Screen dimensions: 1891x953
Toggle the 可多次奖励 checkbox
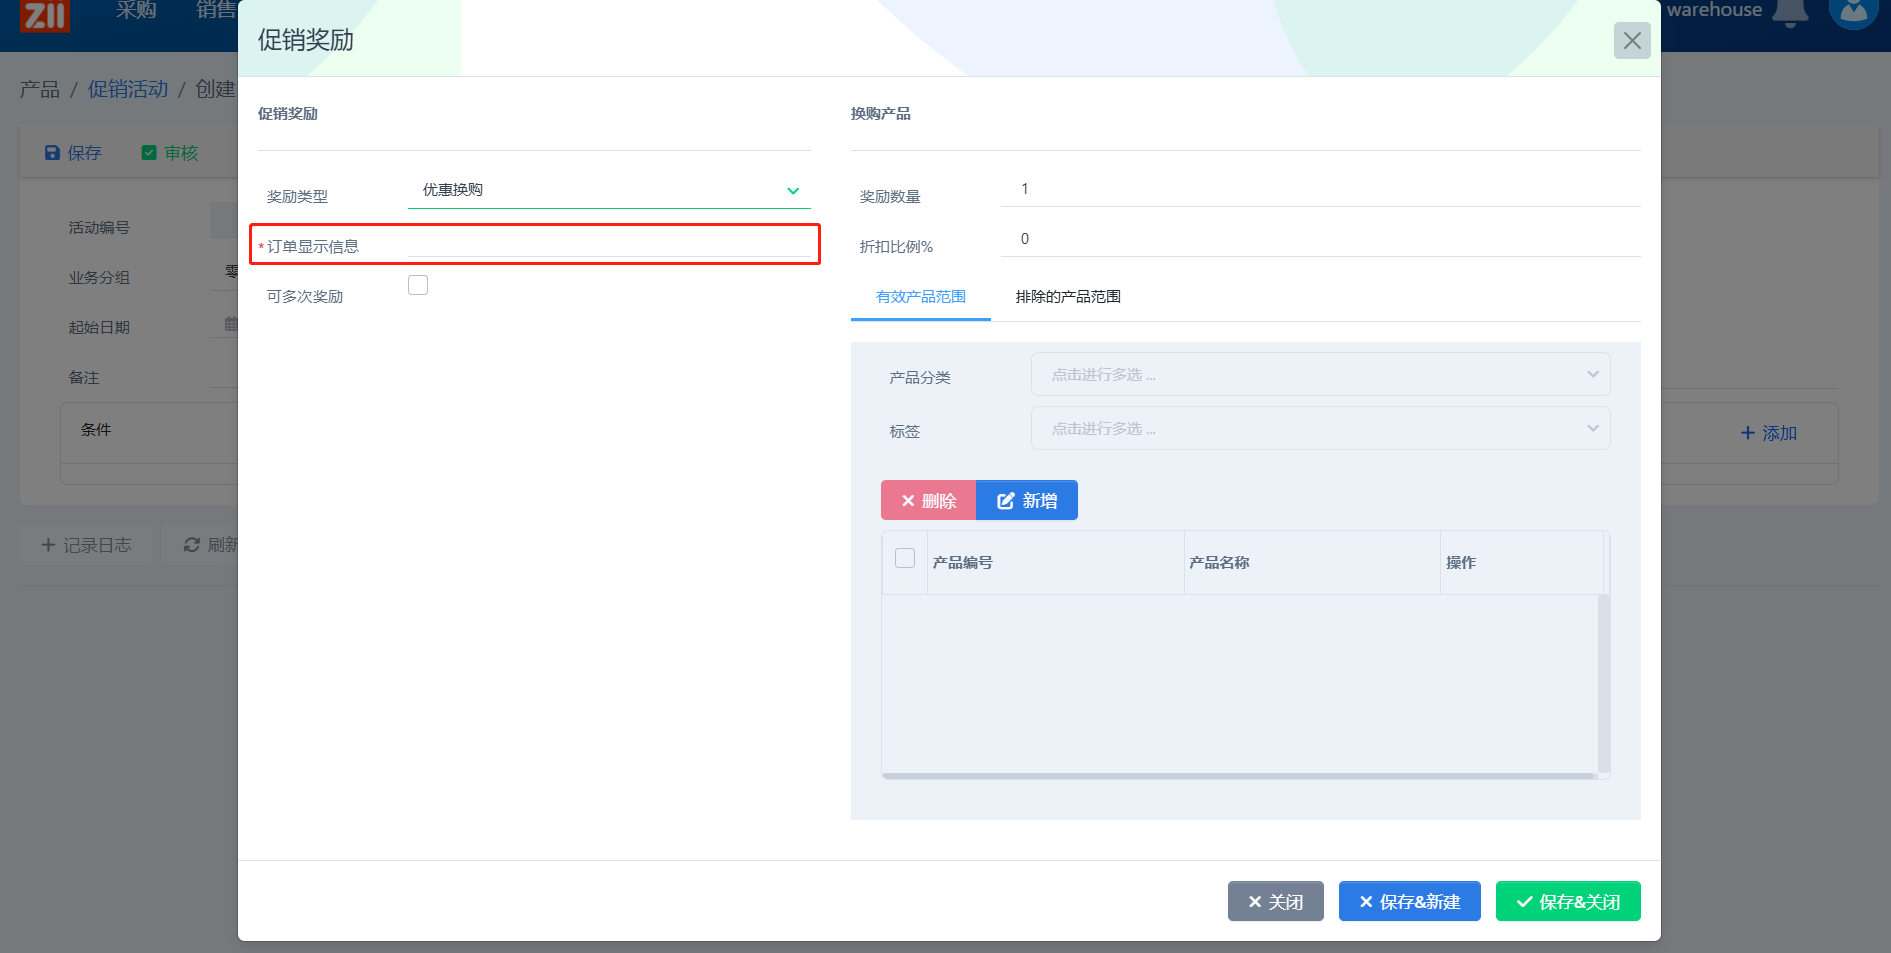pyautogui.click(x=418, y=285)
